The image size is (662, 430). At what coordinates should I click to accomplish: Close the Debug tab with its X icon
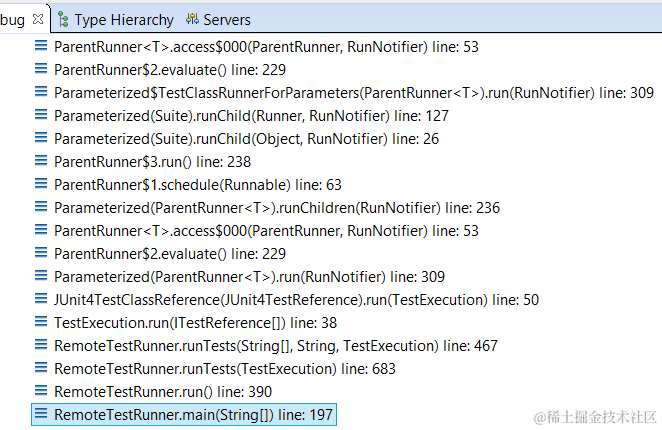tap(38, 19)
